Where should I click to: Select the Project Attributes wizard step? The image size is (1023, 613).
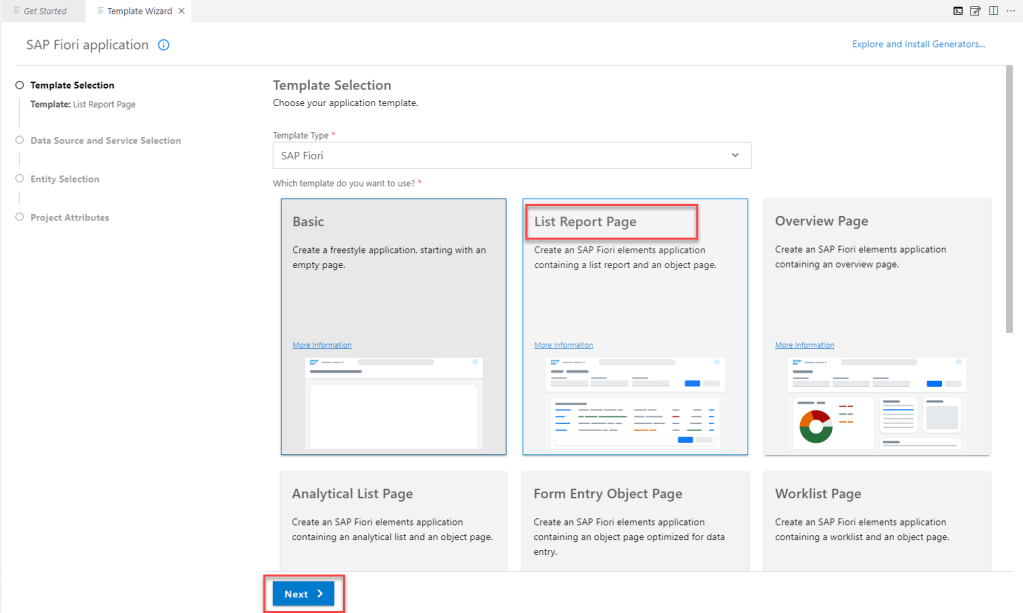[x=70, y=217]
